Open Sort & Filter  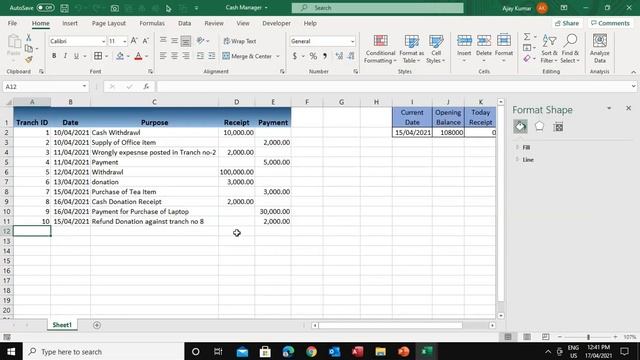pos(549,49)
